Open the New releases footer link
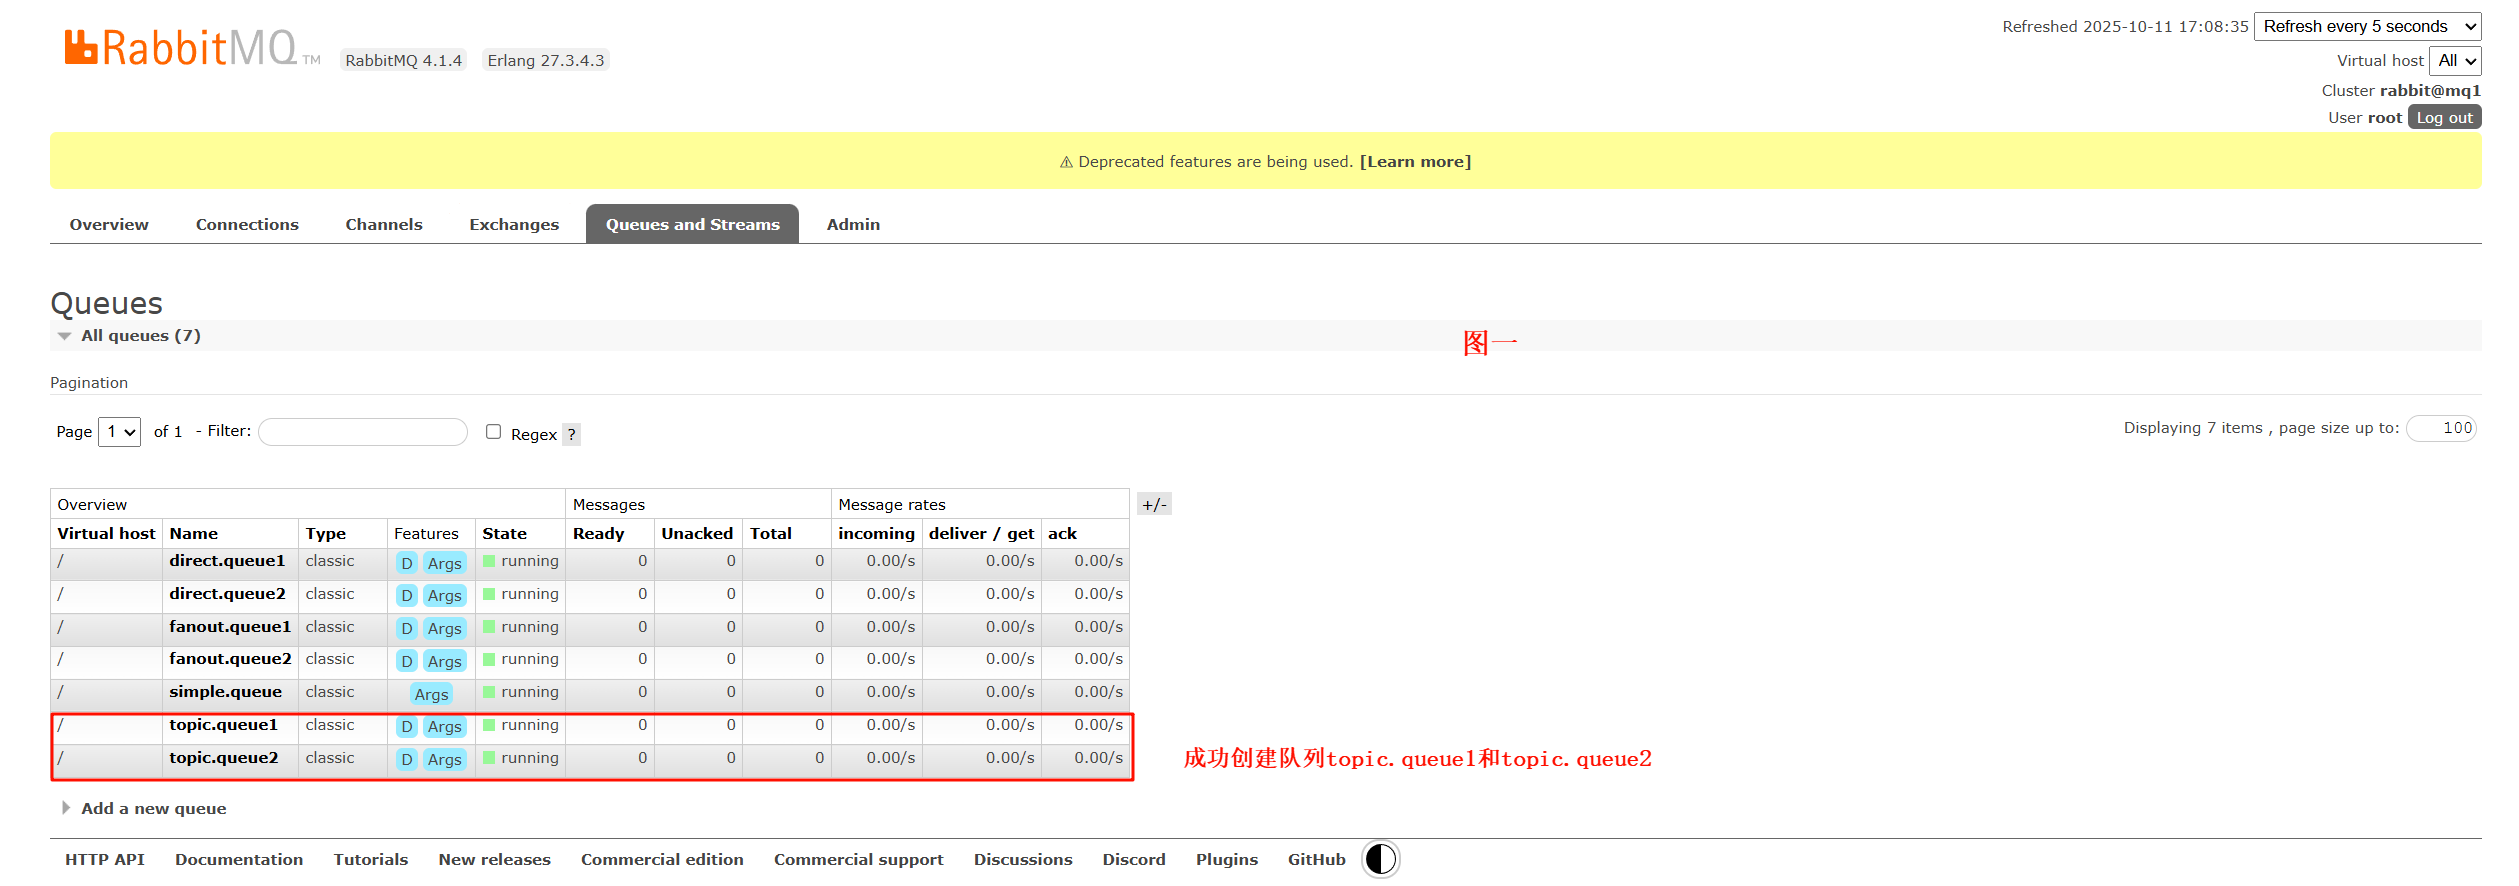 pyautogui.click(x=494, y=859)
